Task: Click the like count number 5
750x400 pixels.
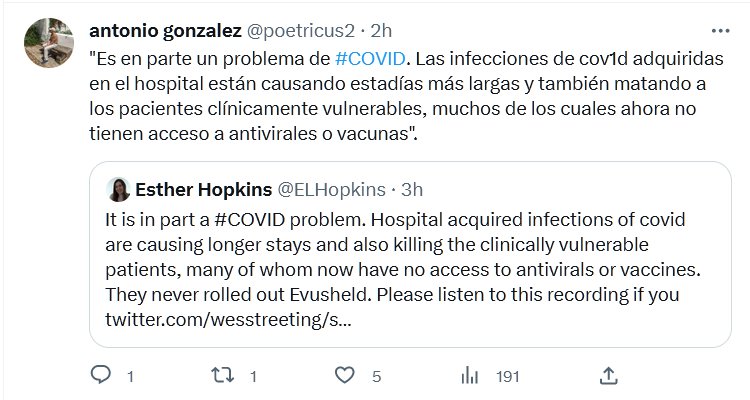Action: tap(377, 377)
